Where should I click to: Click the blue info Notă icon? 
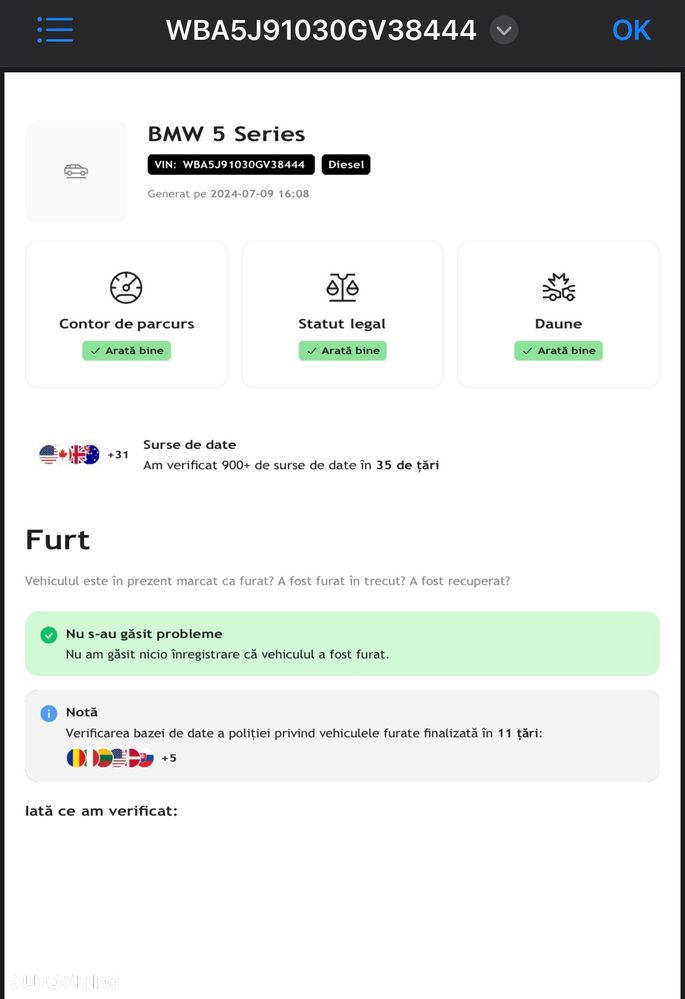pos(48,713)
